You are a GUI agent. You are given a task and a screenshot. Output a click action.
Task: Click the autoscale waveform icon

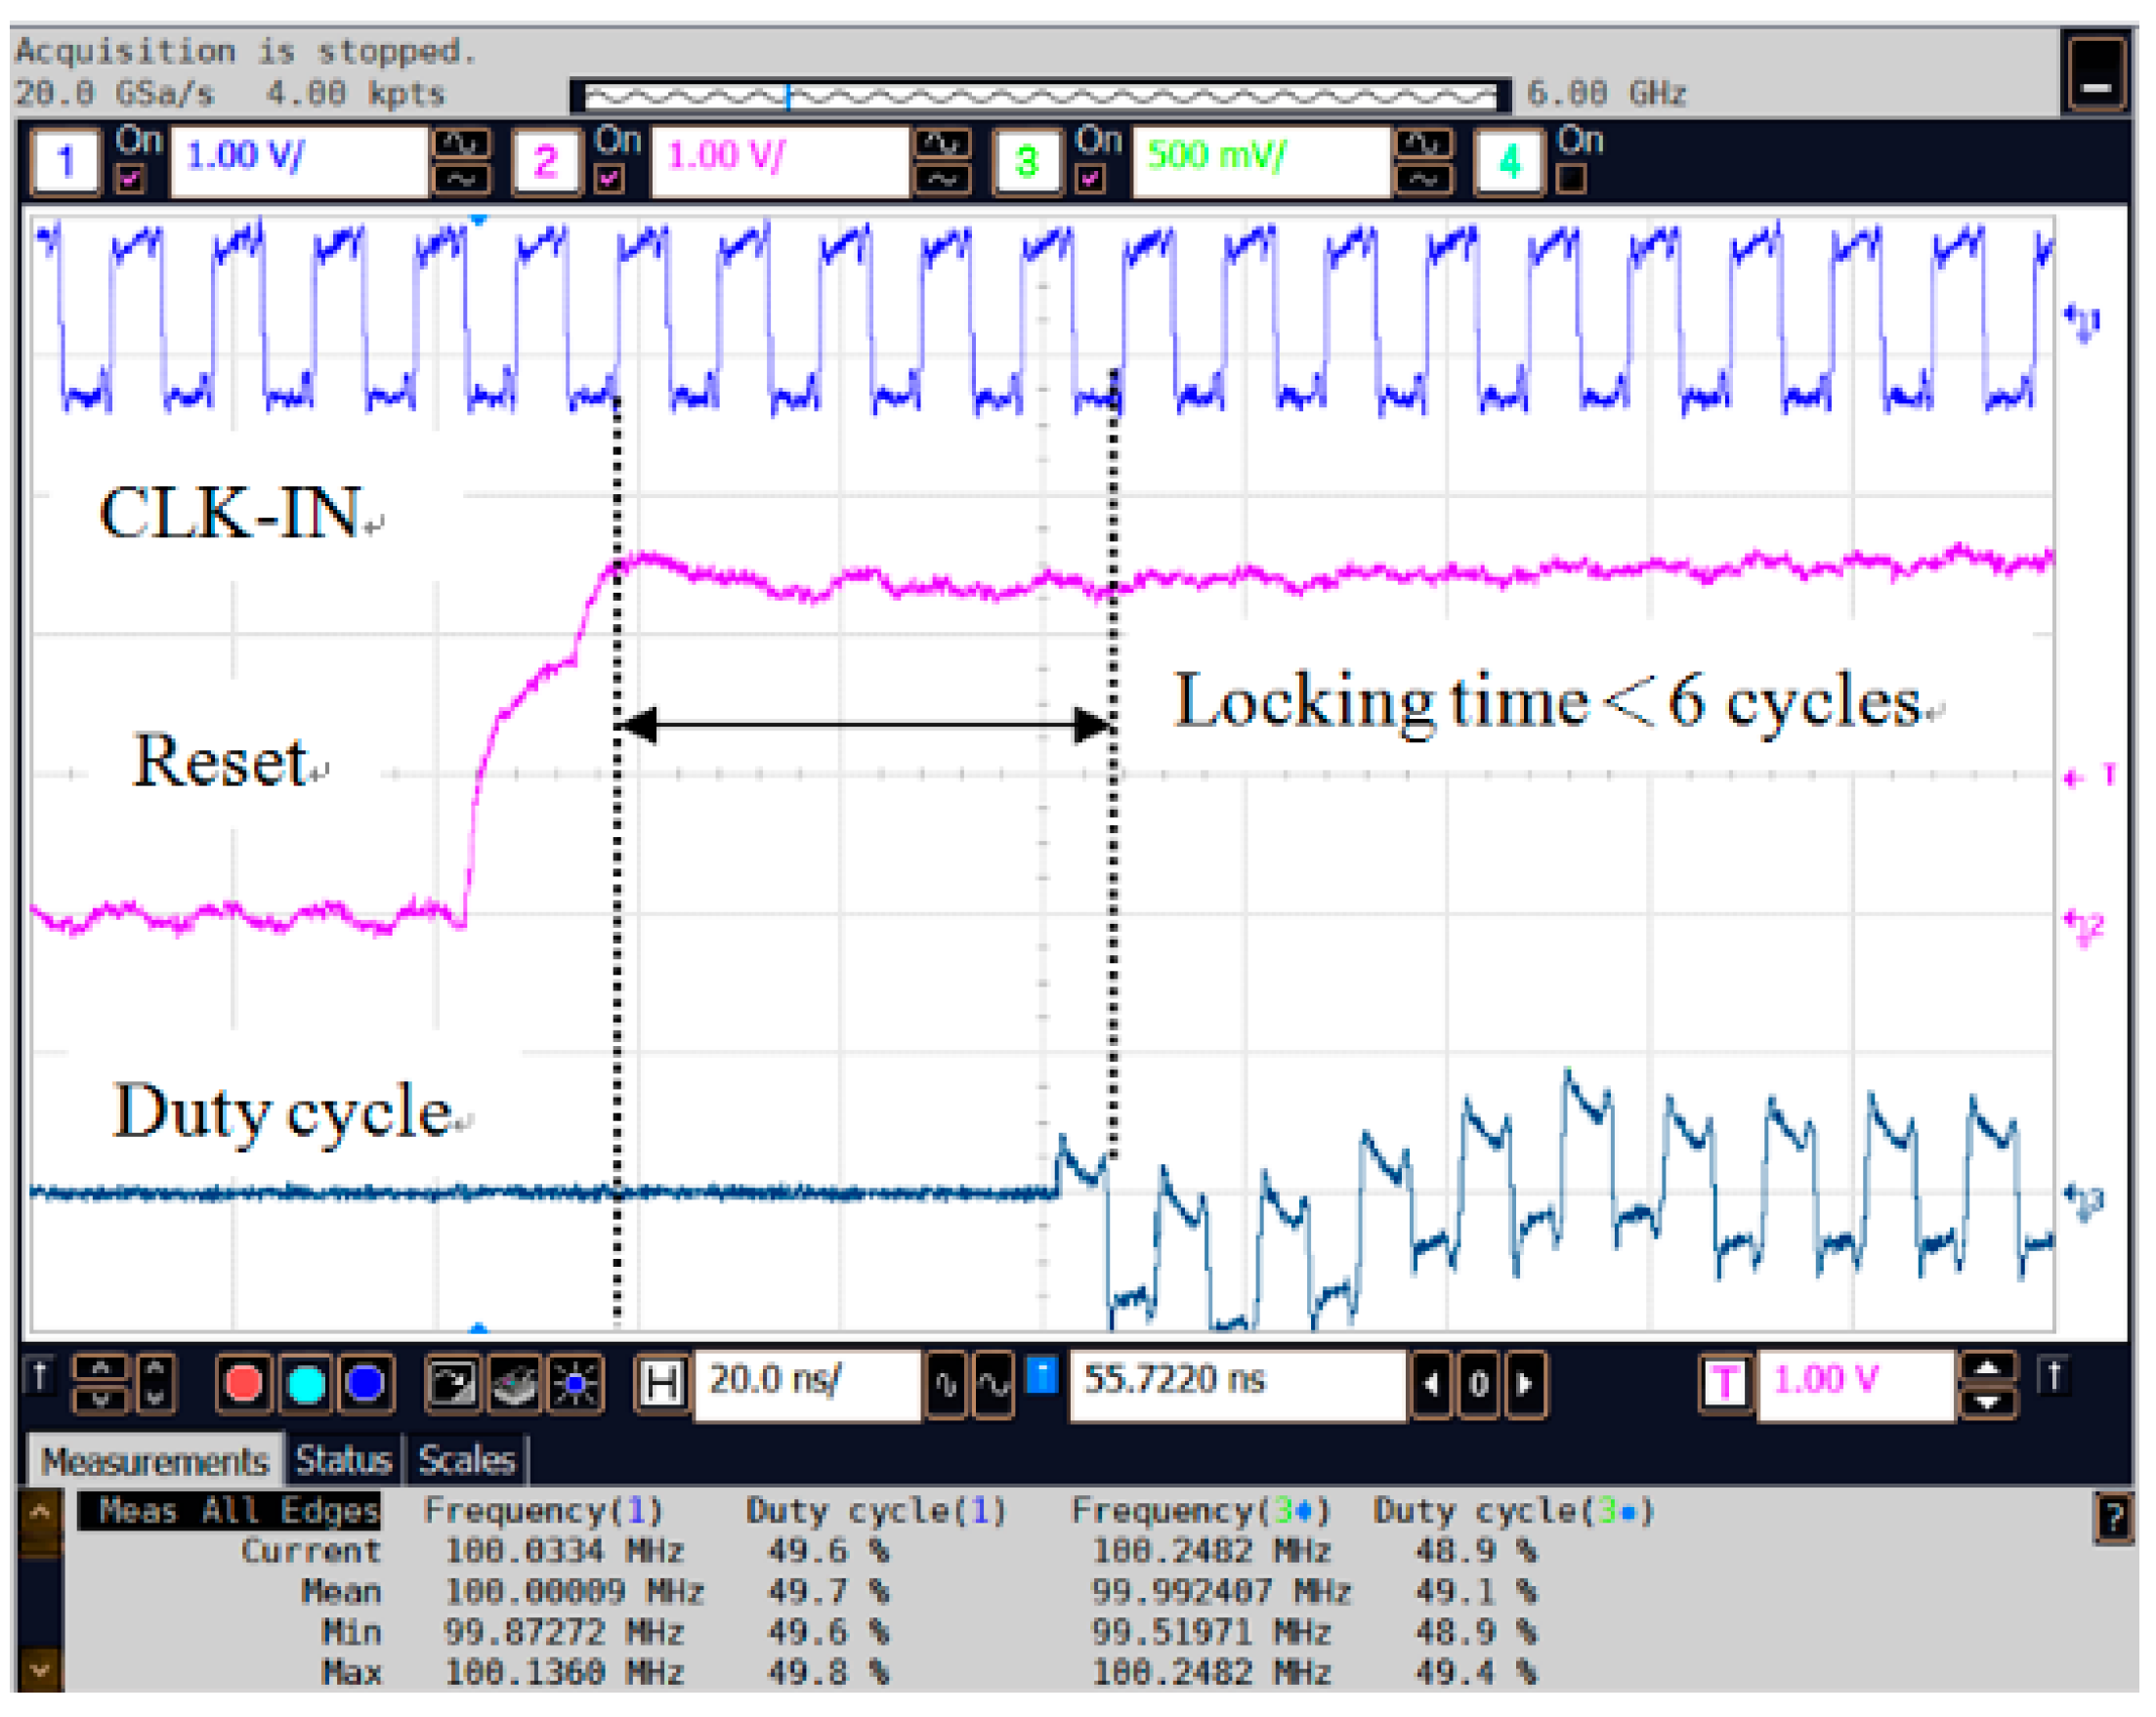(x=452, y=1384)
